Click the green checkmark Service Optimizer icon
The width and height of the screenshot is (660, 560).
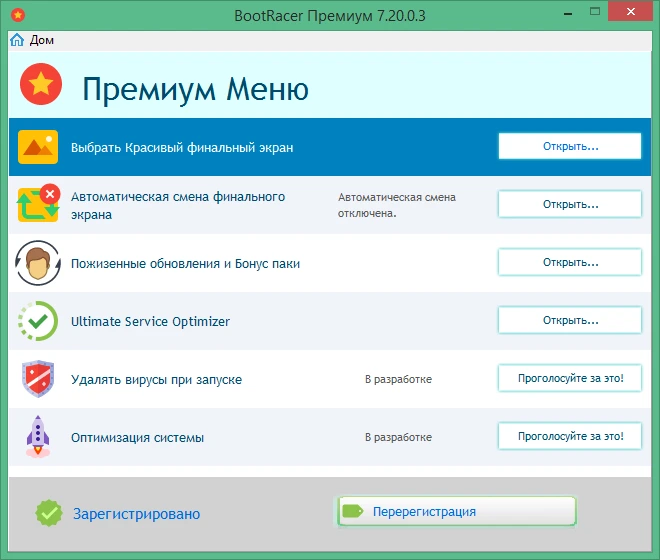[38, 321]
